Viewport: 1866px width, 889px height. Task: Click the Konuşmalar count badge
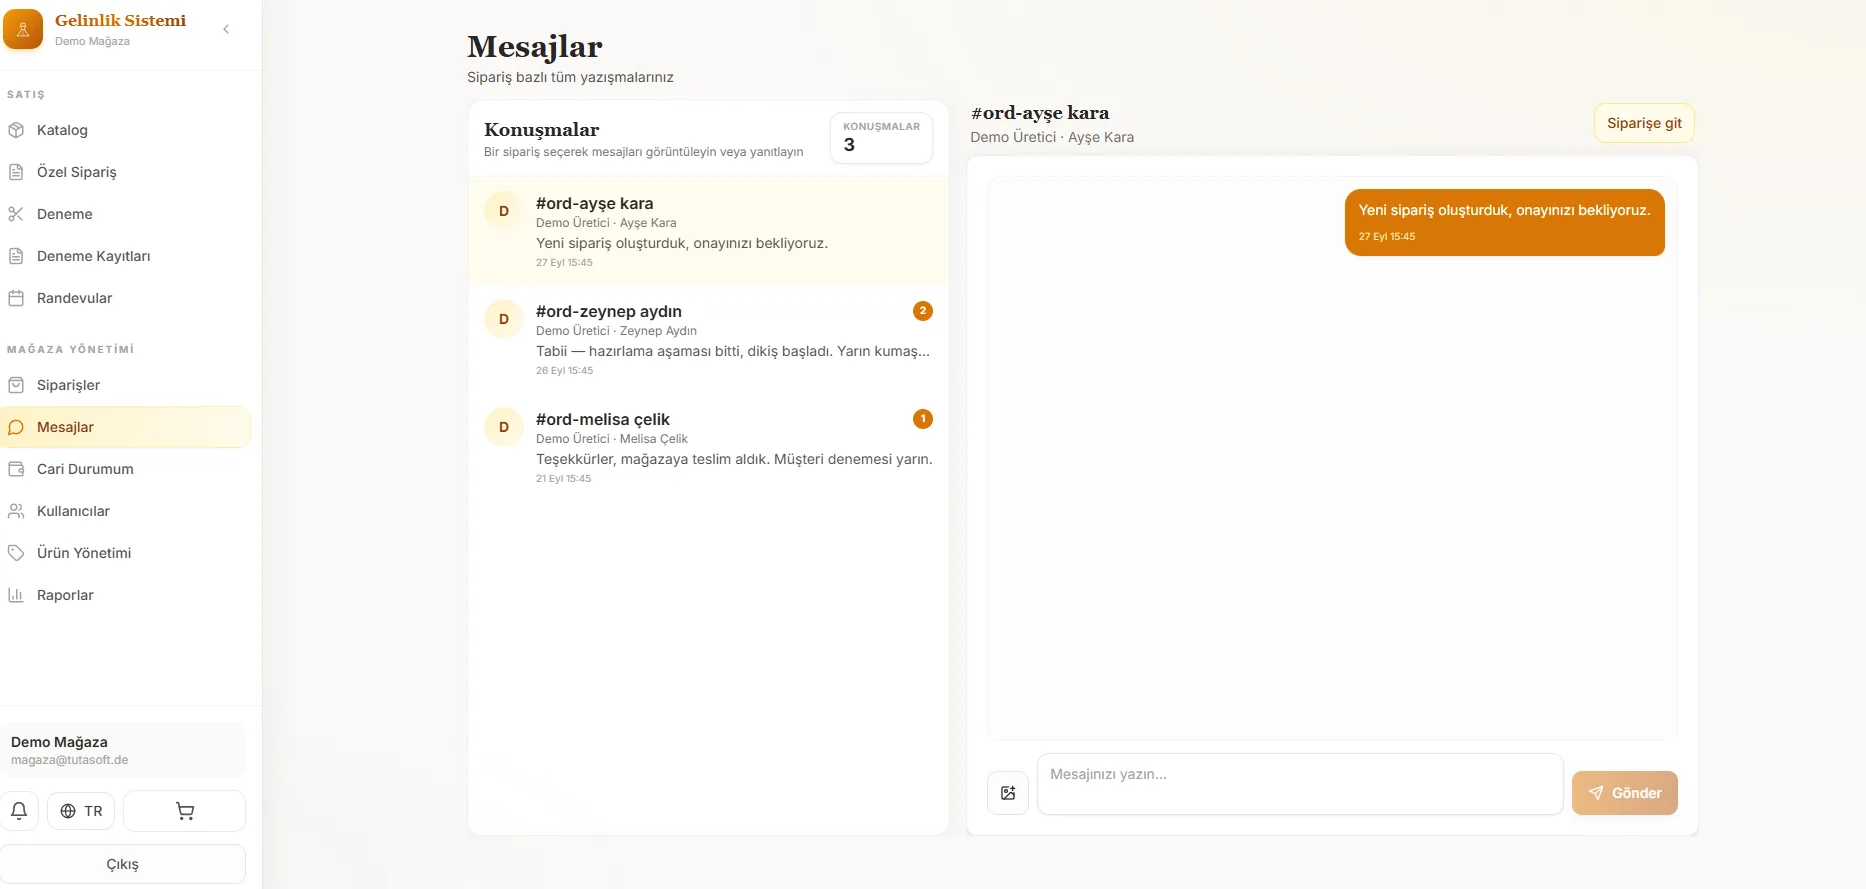click(881, 138)
